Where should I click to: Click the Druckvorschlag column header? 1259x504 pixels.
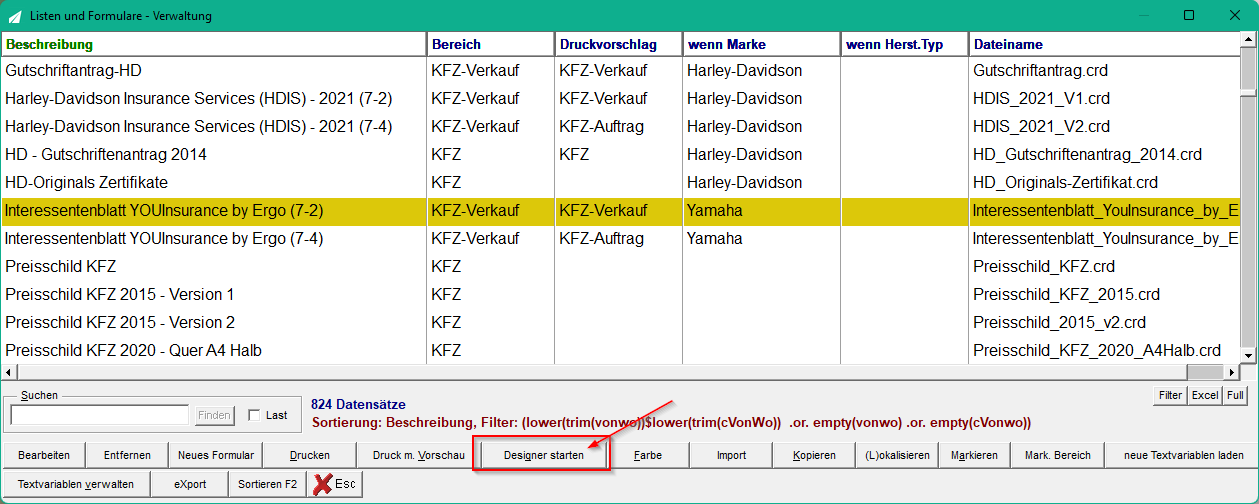[x=618, y=44]
